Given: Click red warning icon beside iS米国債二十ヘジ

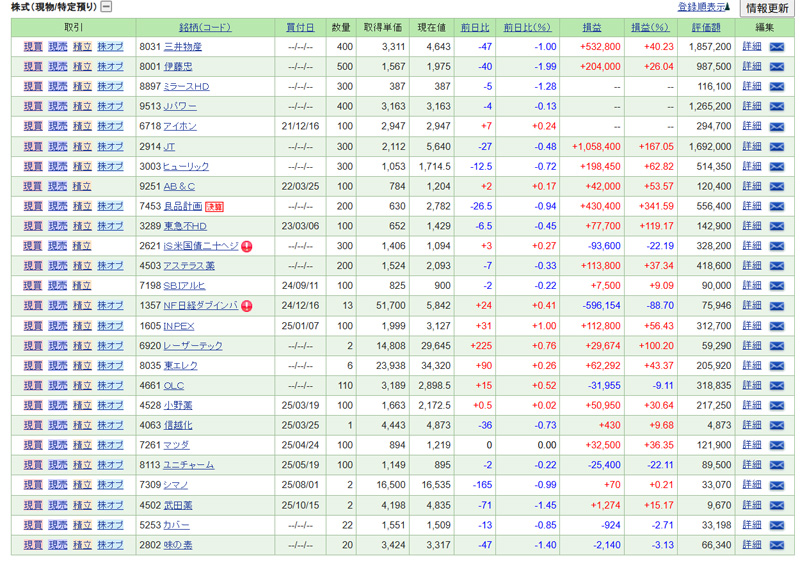Looking at the screenshot, I should [x=246, y=246].
